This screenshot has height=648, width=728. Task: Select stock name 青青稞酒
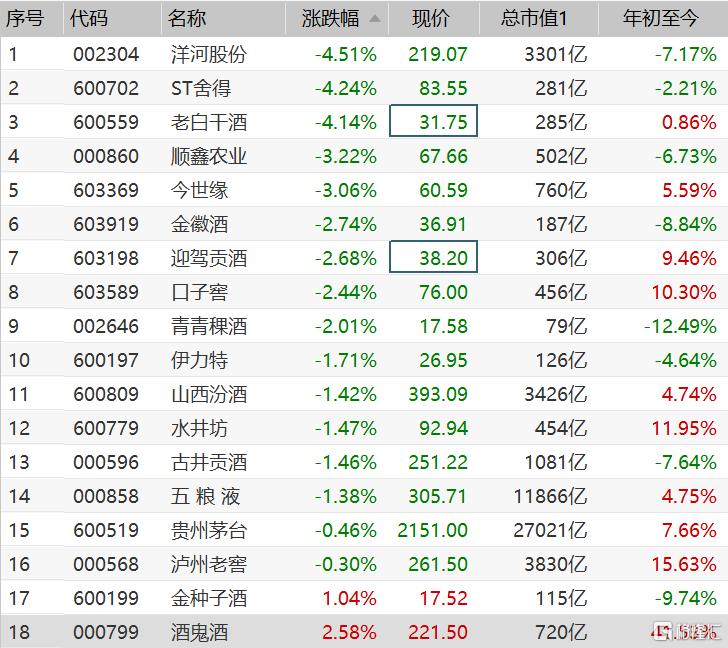209,326
